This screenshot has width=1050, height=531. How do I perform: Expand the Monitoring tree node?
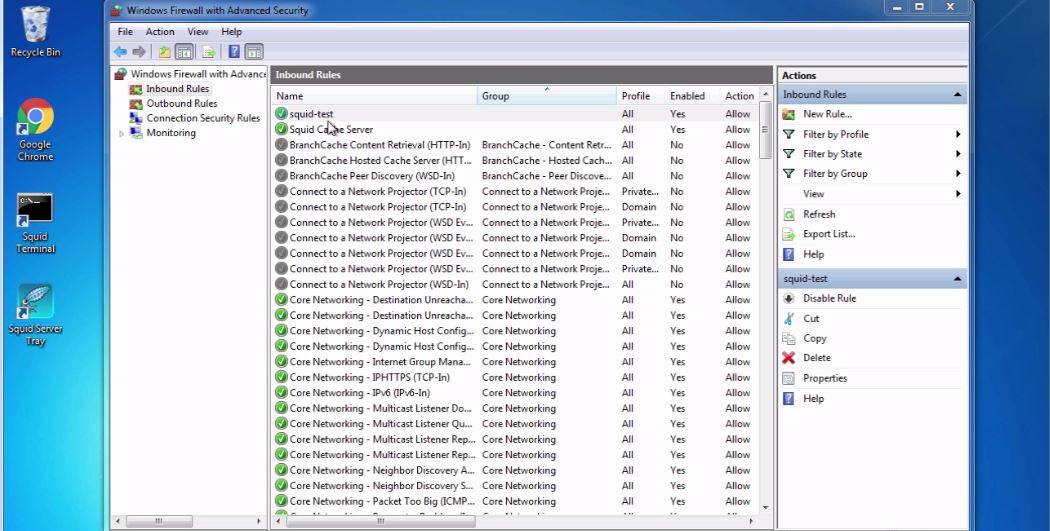tap(121, 134)
